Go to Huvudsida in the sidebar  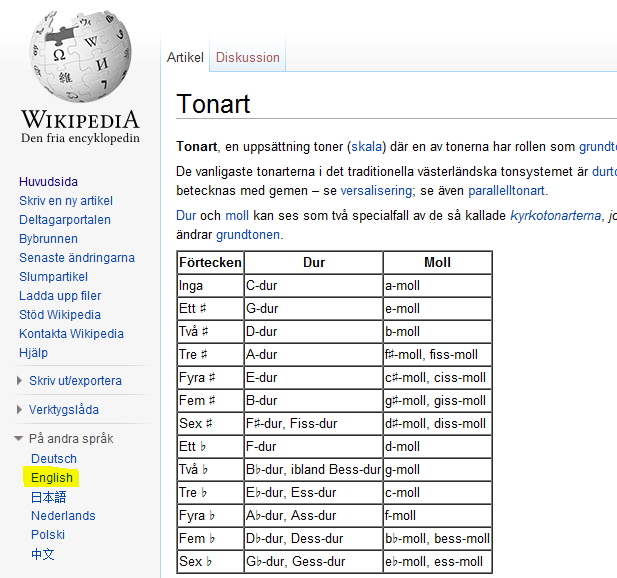coord(48,182)
